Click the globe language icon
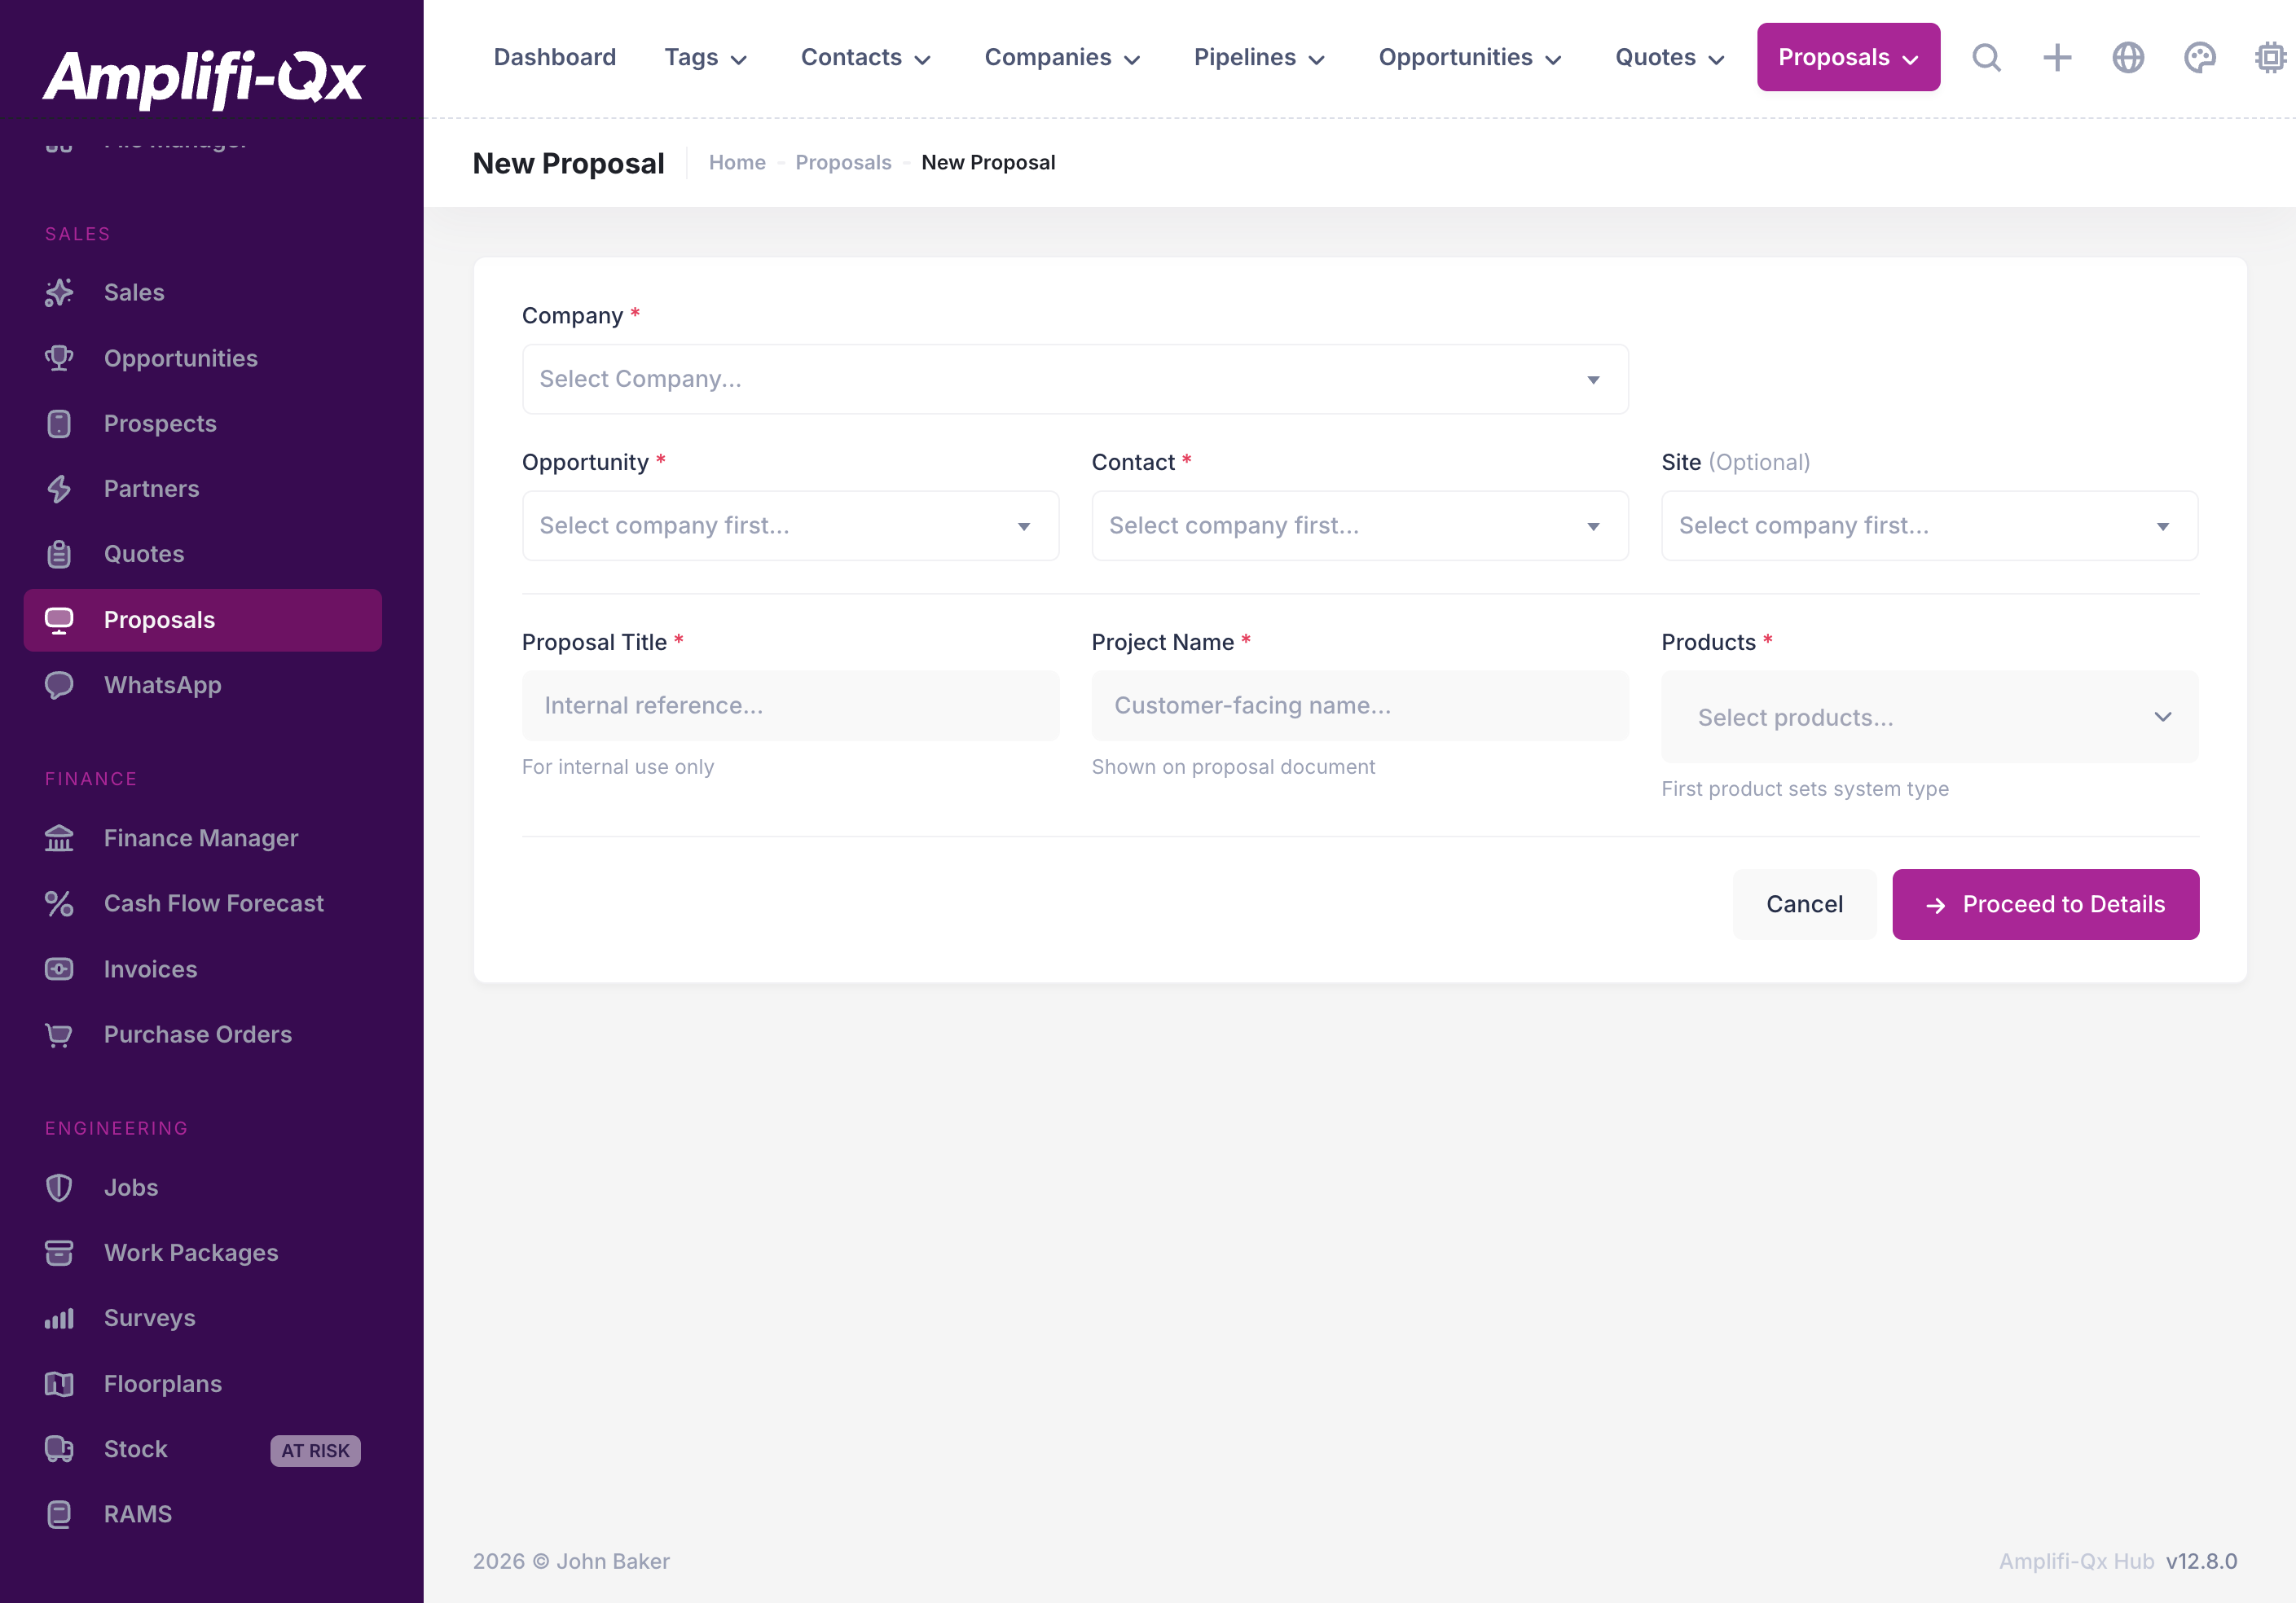Screen dimensions: 2296x1603 pos(2128,57)
